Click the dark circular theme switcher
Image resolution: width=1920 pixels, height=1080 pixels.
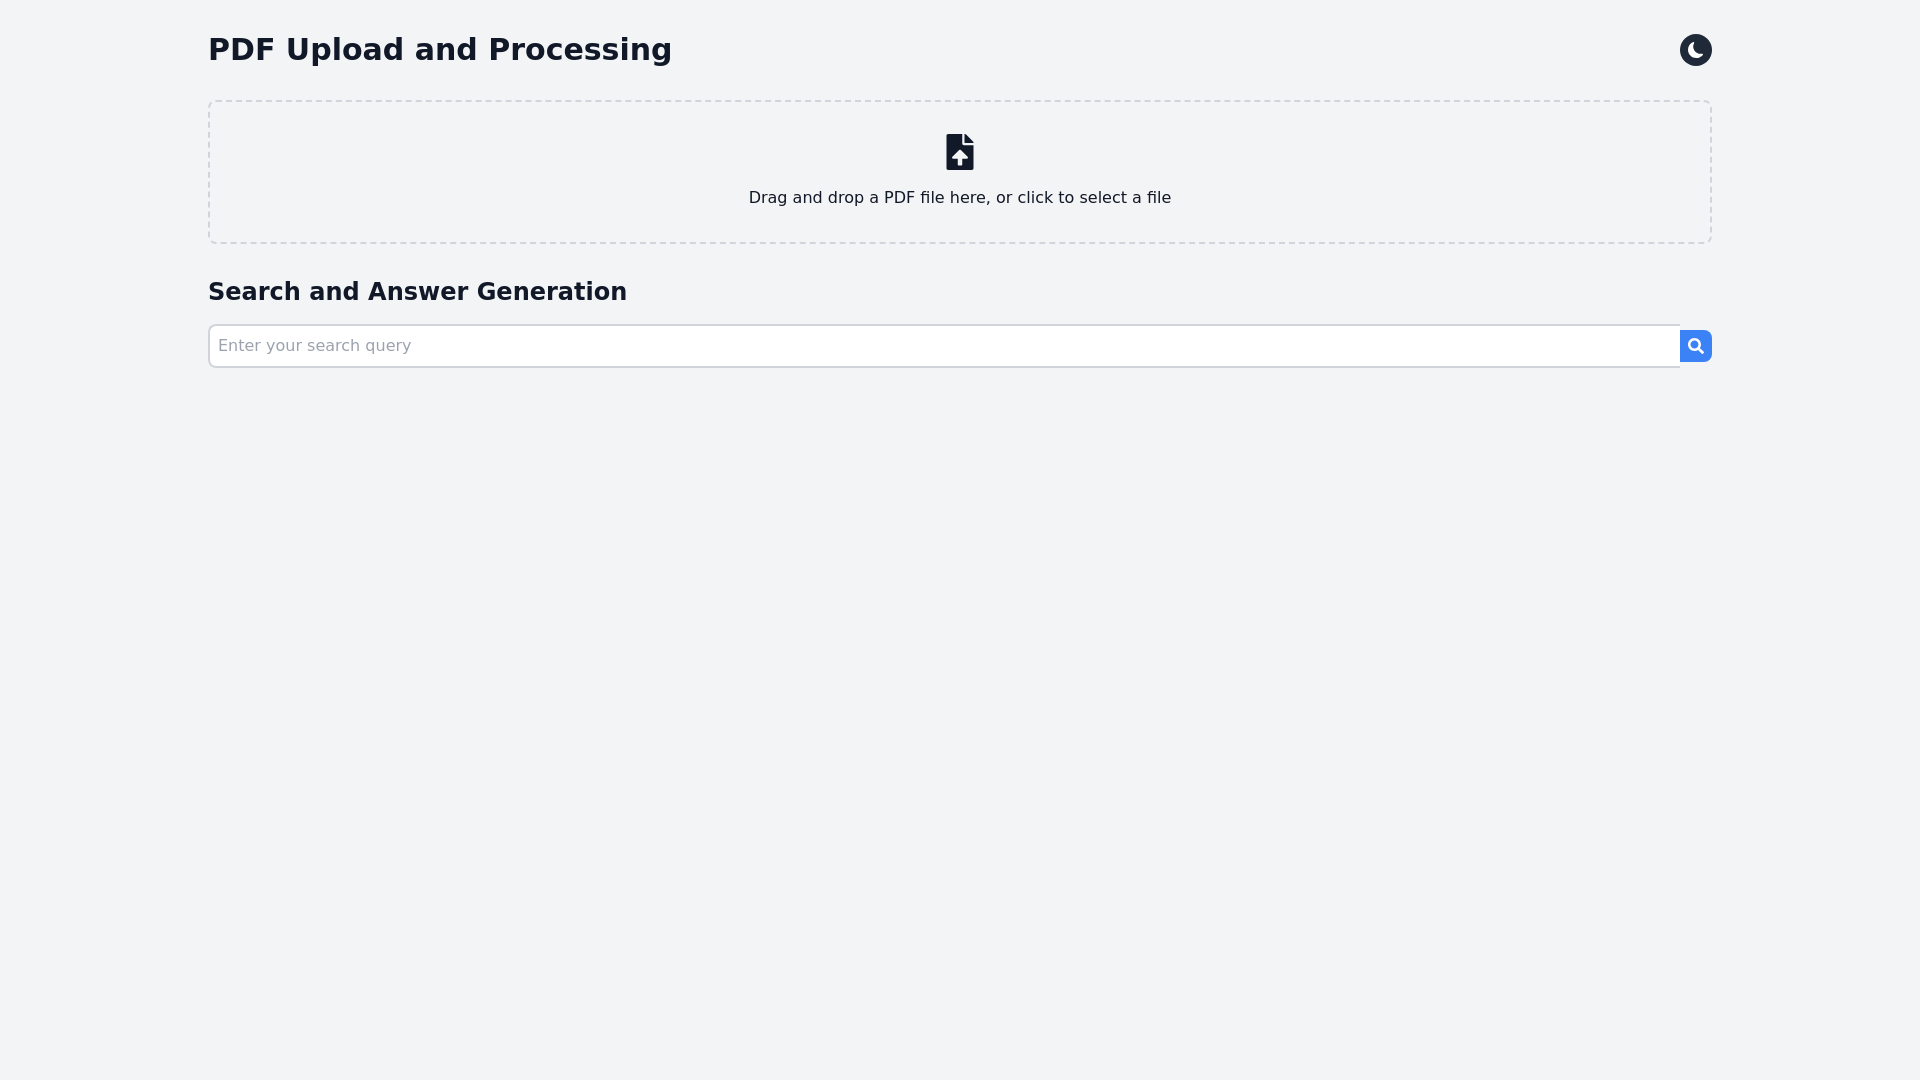click(1695, 50)
